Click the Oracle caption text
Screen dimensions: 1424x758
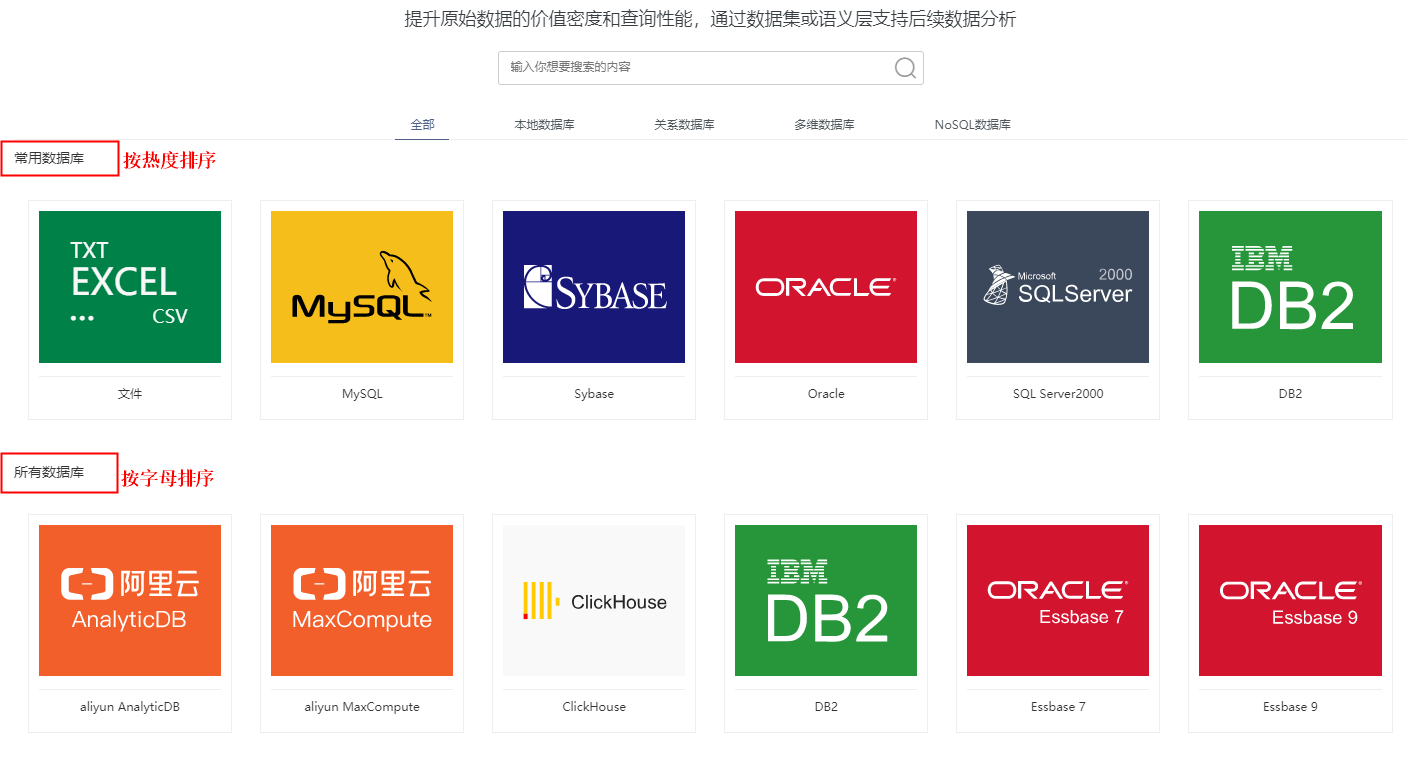tap(826, 394)
